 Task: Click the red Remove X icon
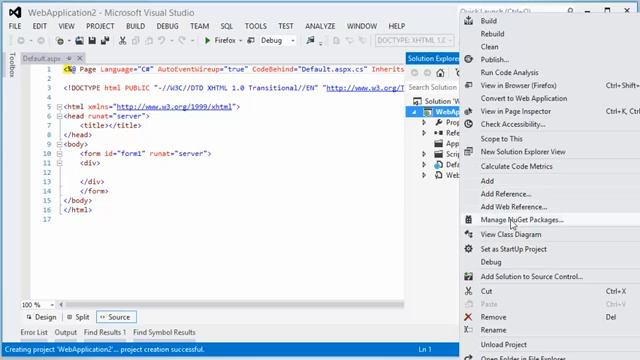pyautogui.click(x=468, y=317)
